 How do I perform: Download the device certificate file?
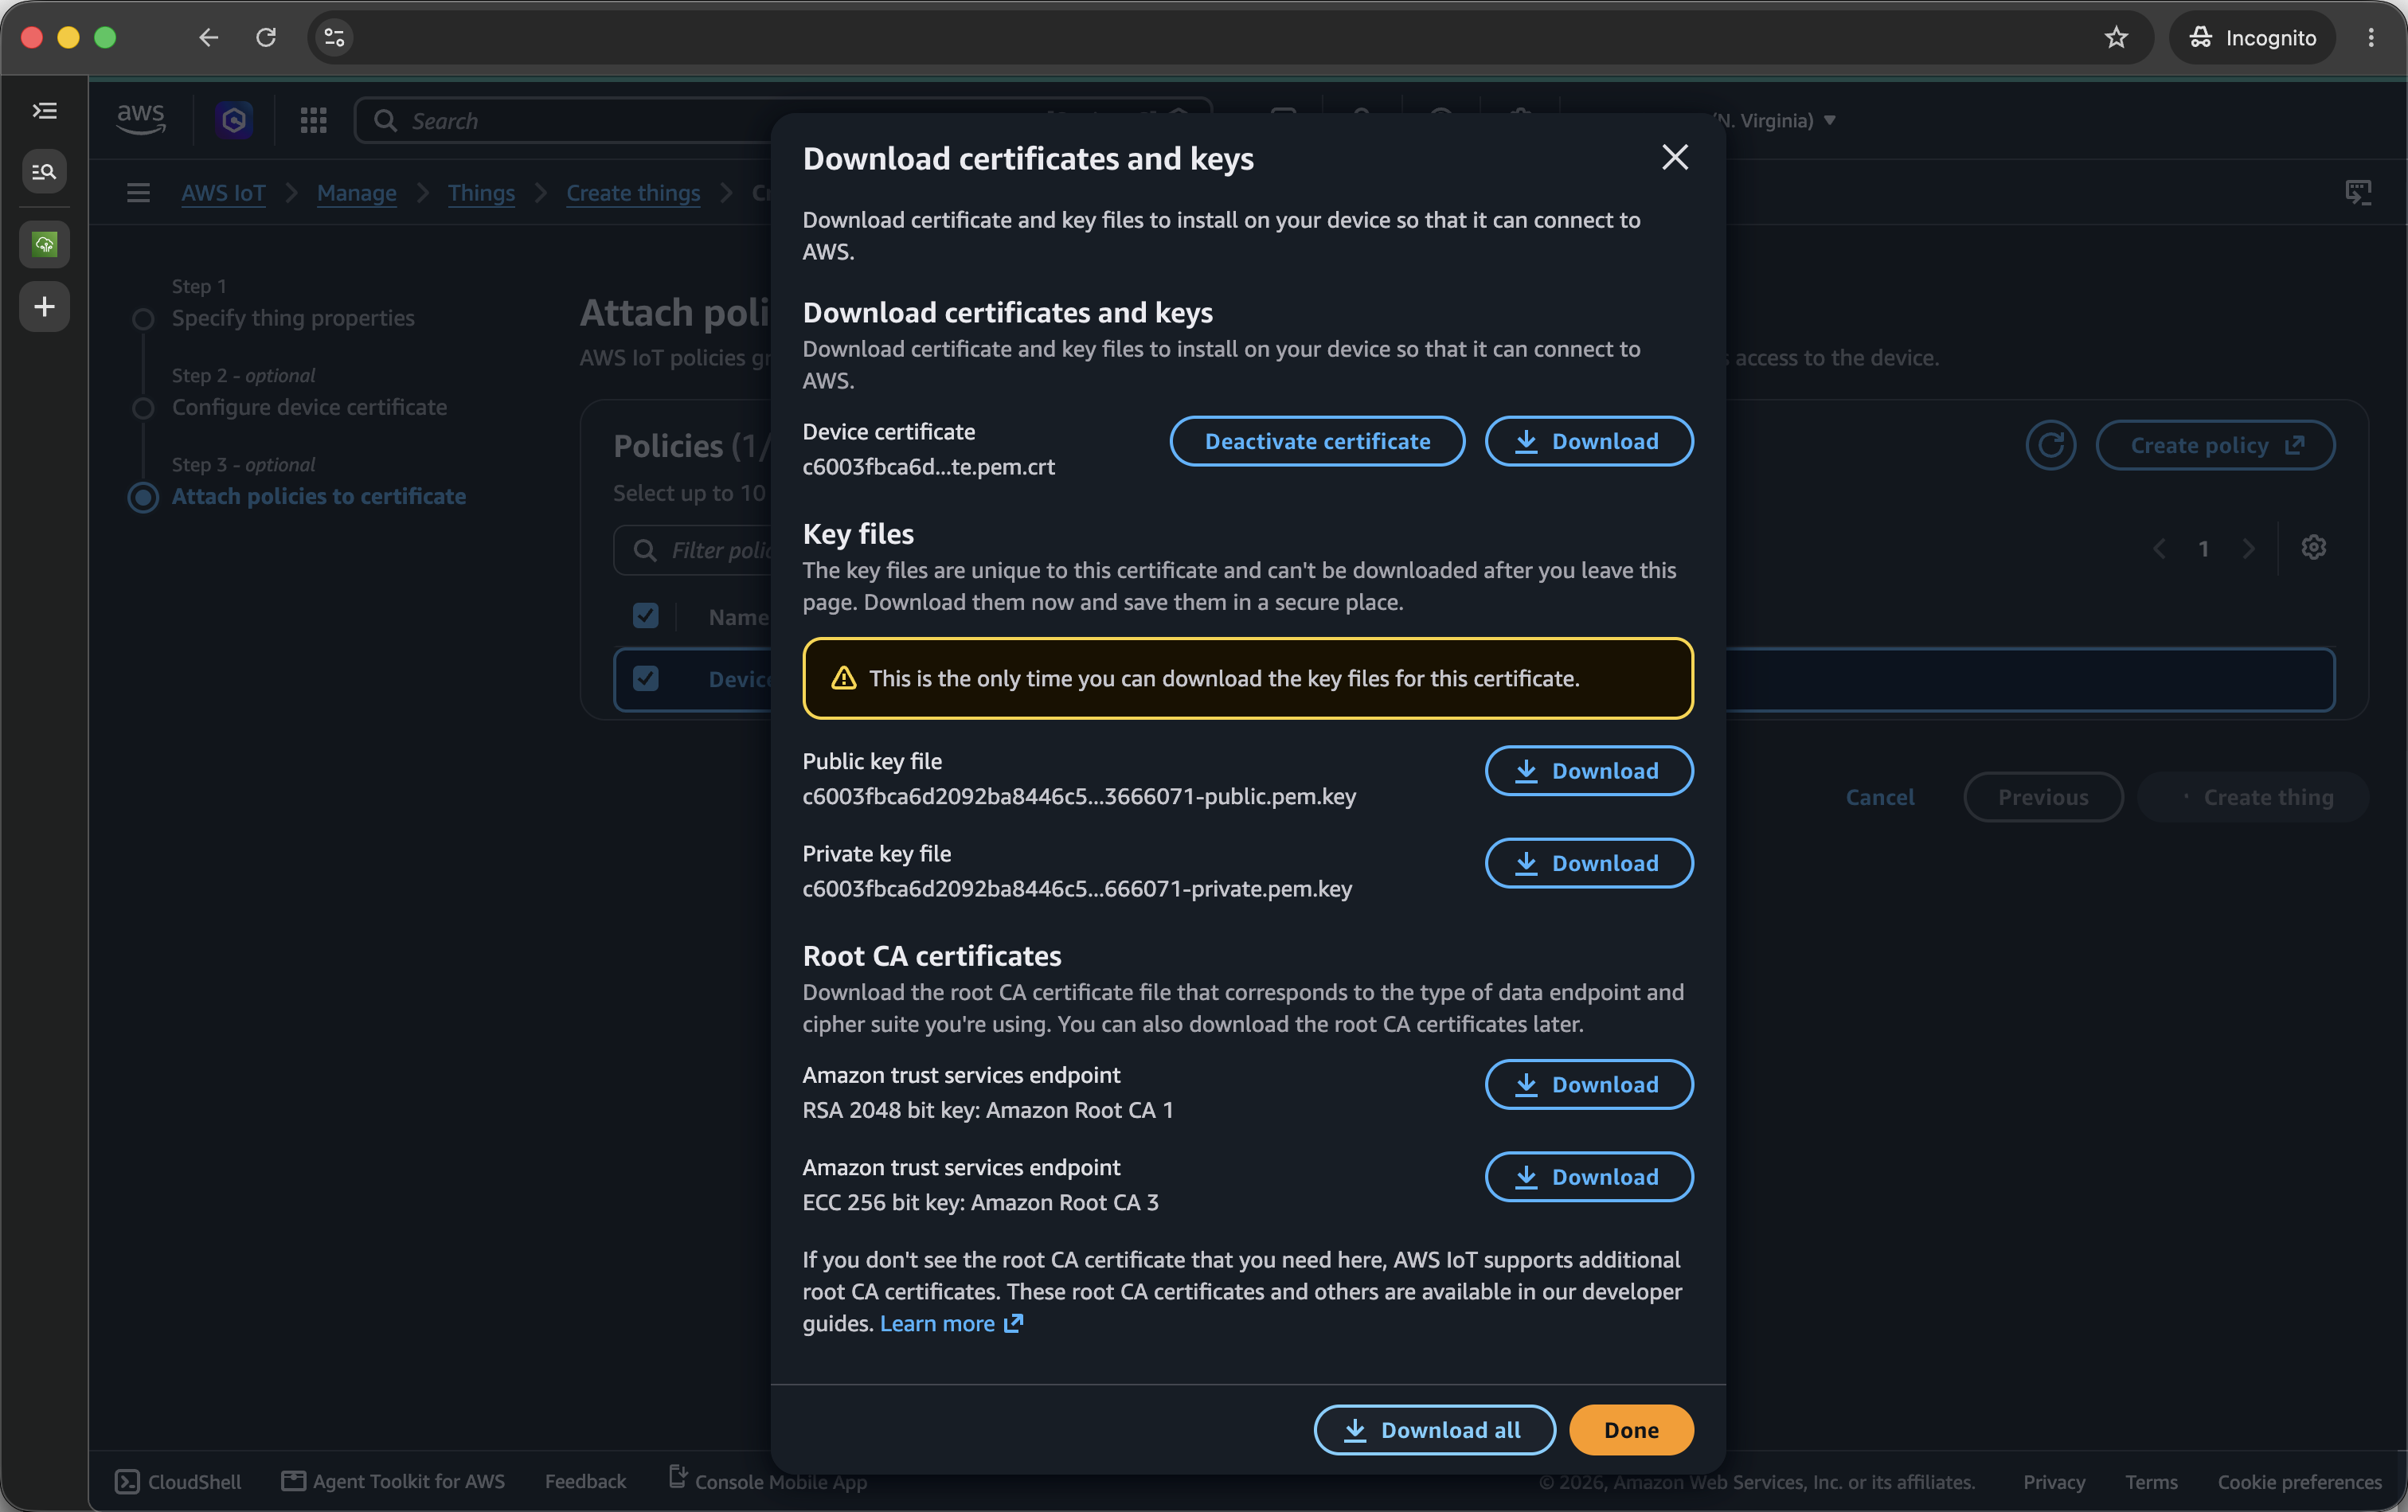pos(1588,441)
